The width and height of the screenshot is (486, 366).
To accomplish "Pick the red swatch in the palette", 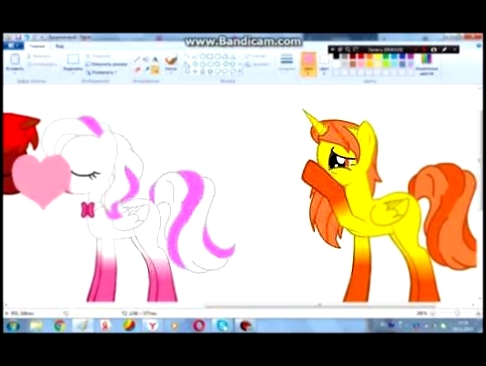I will [x=361, y=57].
